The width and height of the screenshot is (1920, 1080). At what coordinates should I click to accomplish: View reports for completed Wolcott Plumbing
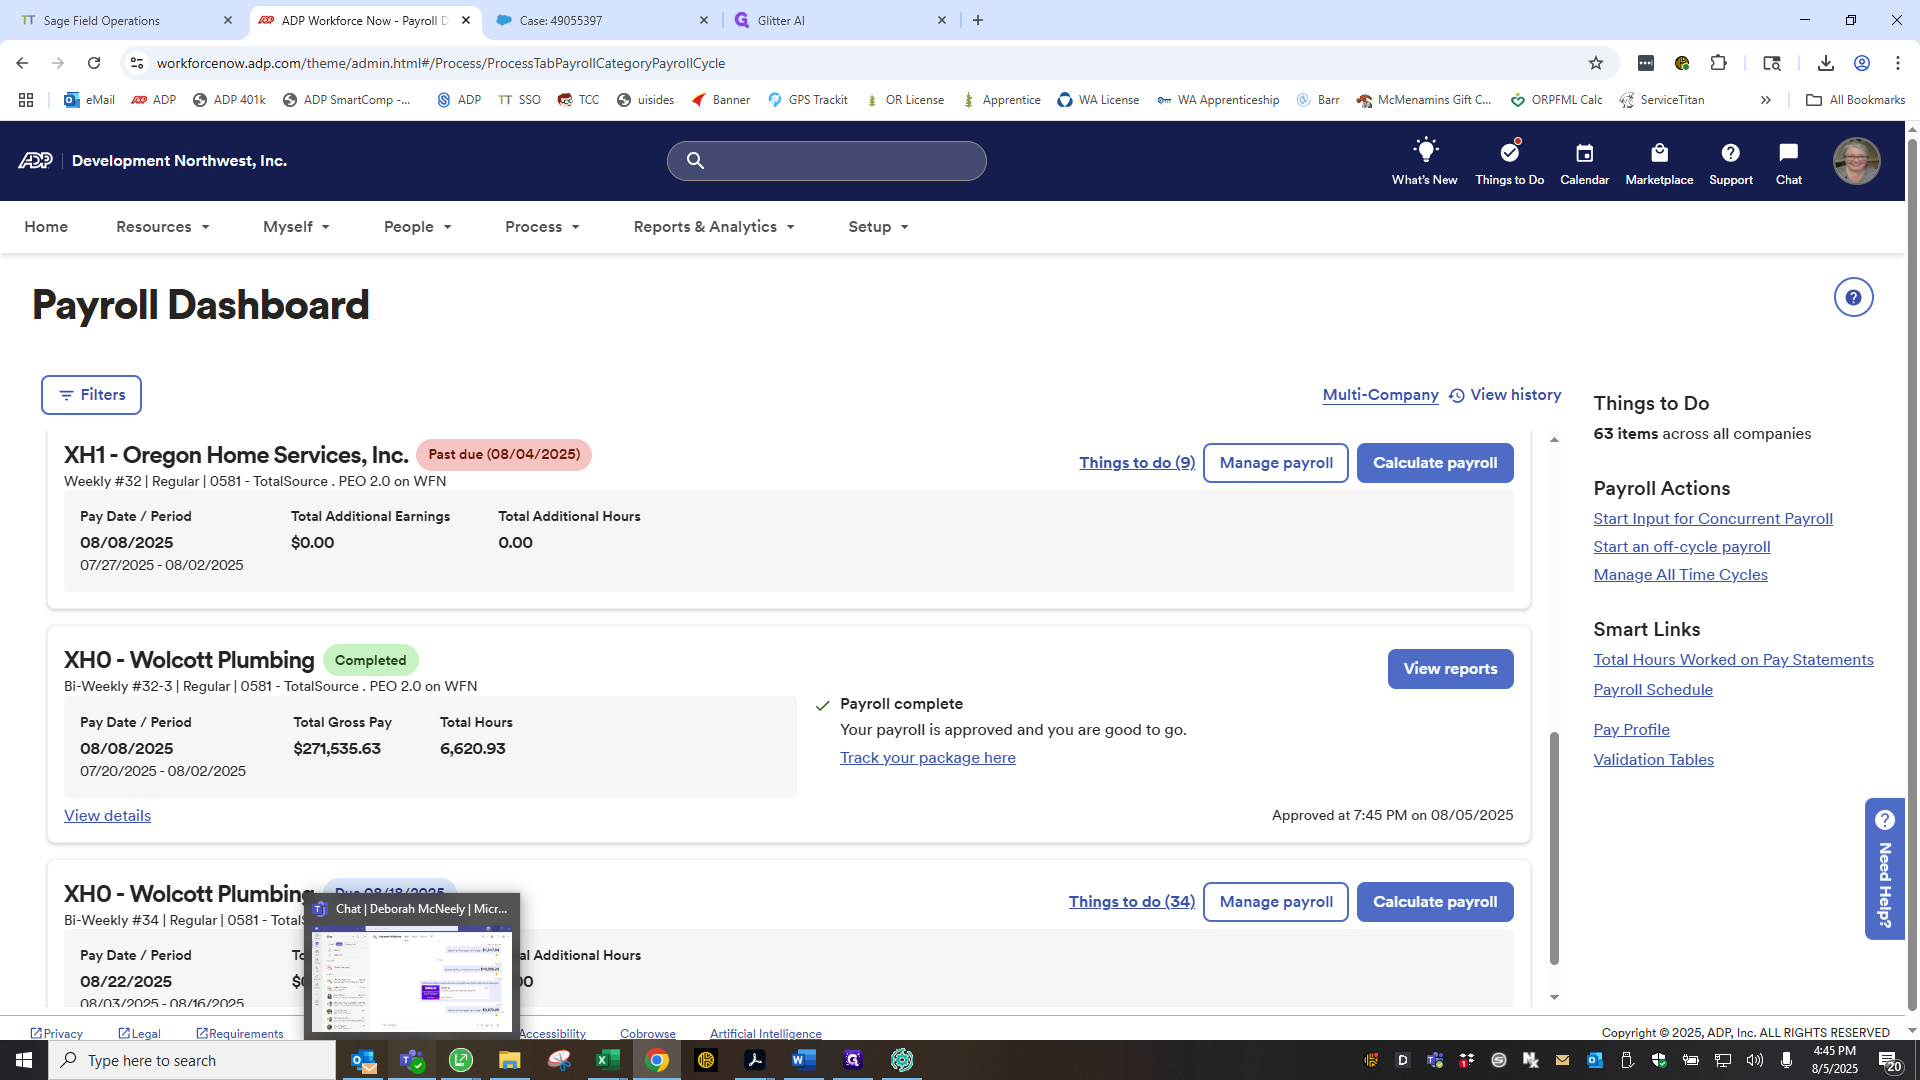coord(1450,669)
